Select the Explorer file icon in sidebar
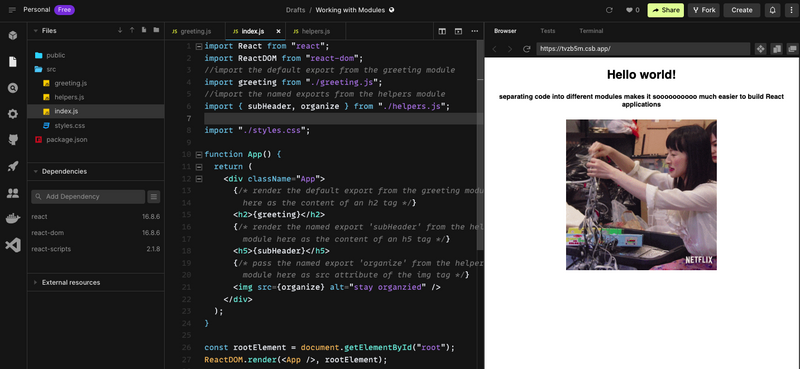800x369 pixels. pyautogui.click(x=13, y=62)
